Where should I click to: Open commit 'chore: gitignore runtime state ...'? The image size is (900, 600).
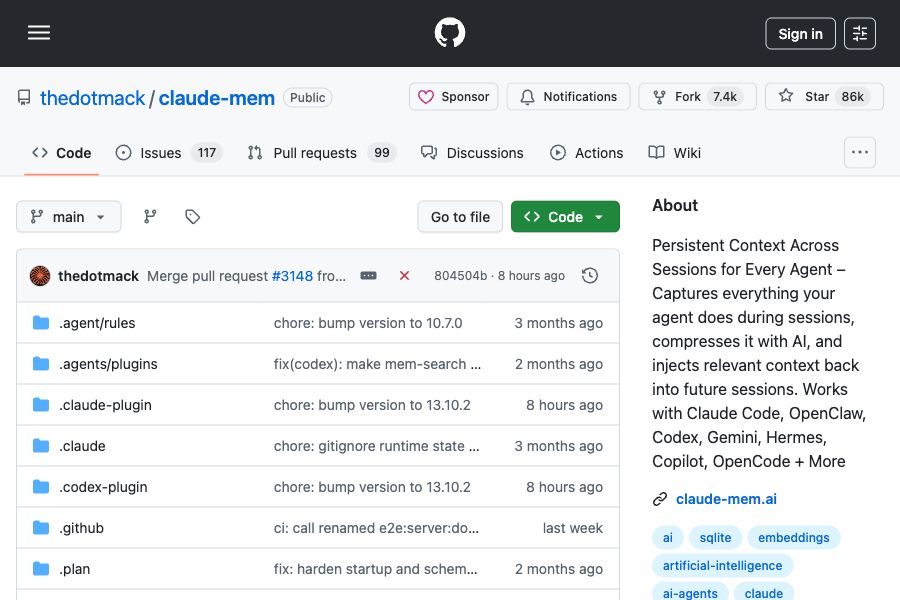[x=377, y=446]
